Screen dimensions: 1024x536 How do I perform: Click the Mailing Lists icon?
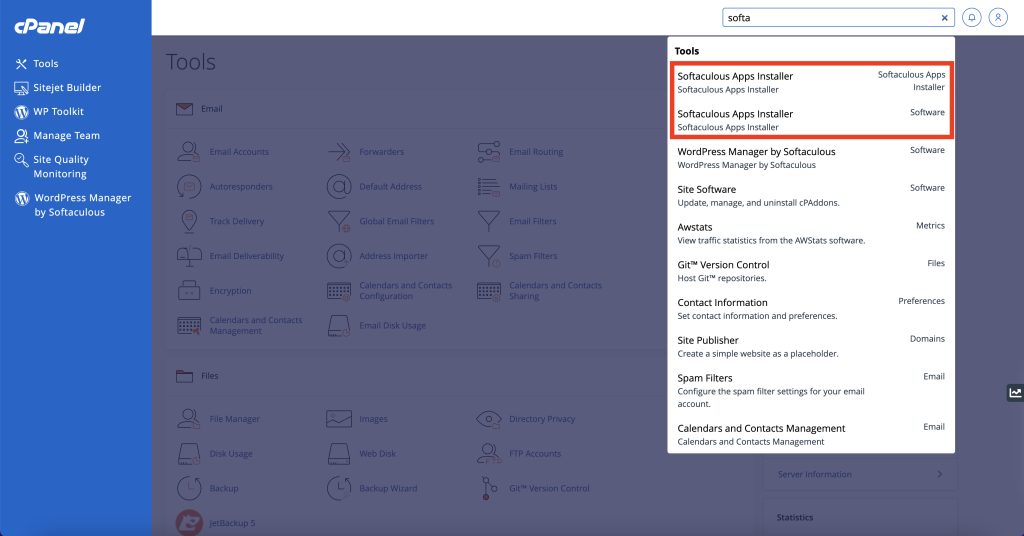tap(488, 186)
